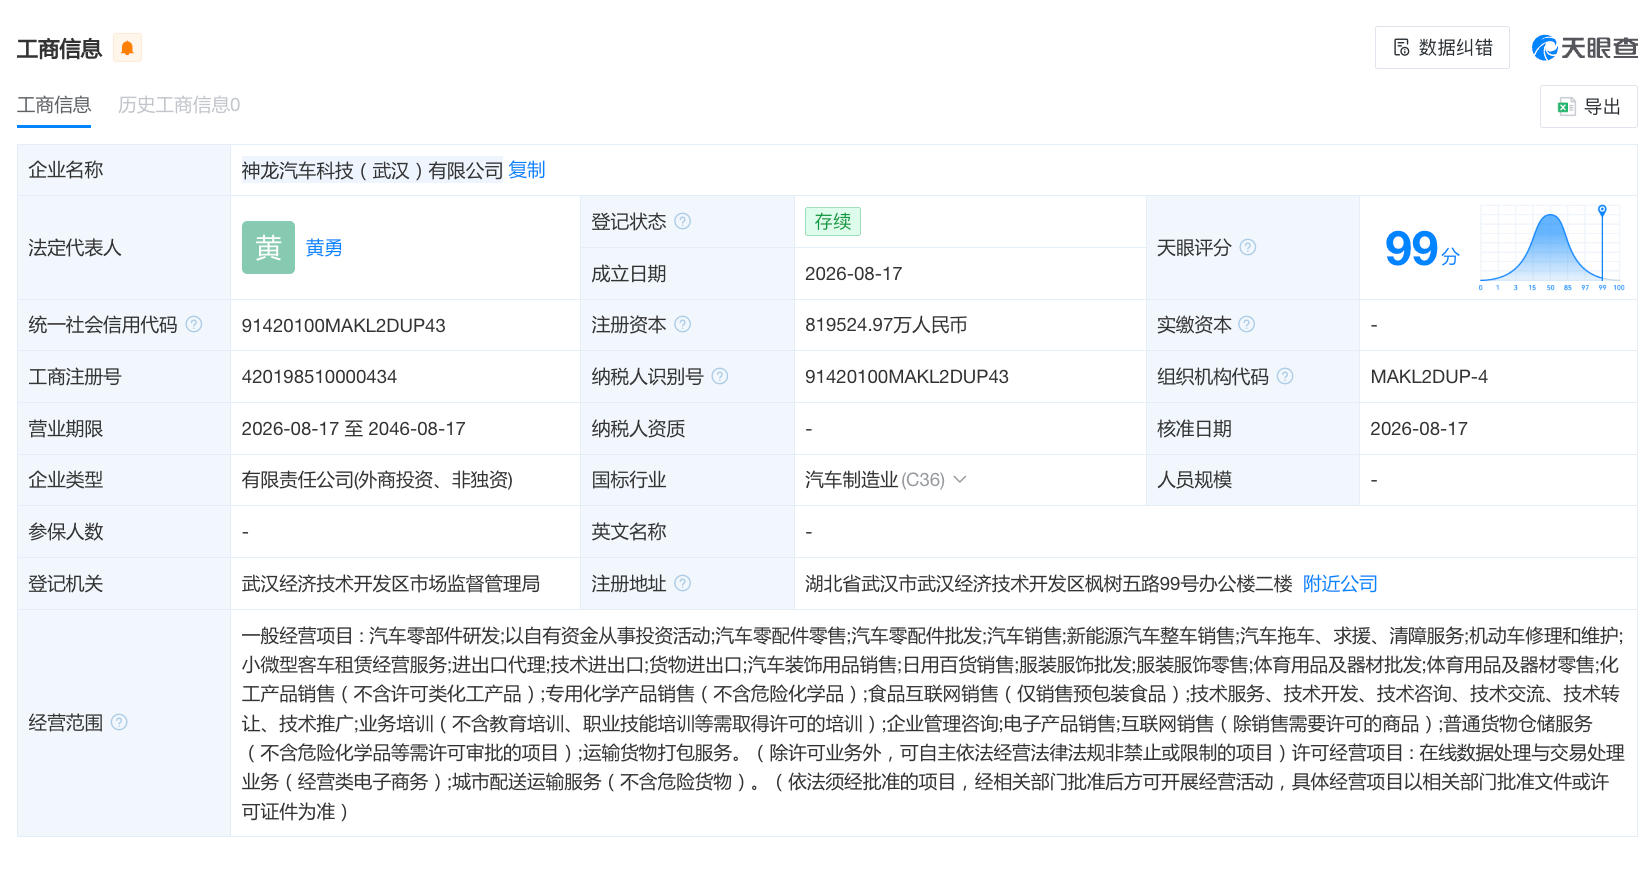Click the company type 有限责任公司(外商投资、非独资)
Viewport: 1652px width, 870px height.
click(x=377, y=480)
